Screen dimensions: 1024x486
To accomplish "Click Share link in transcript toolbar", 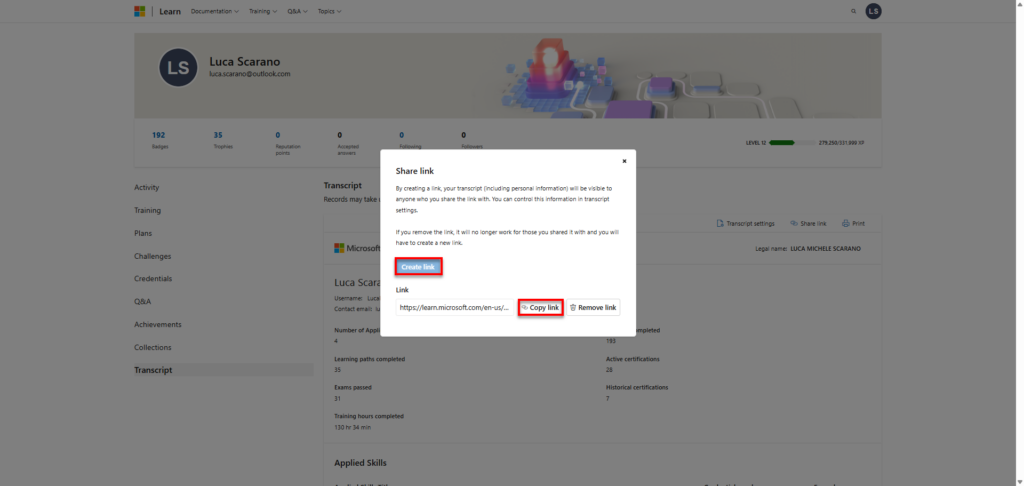I will (x=808, y=223).
